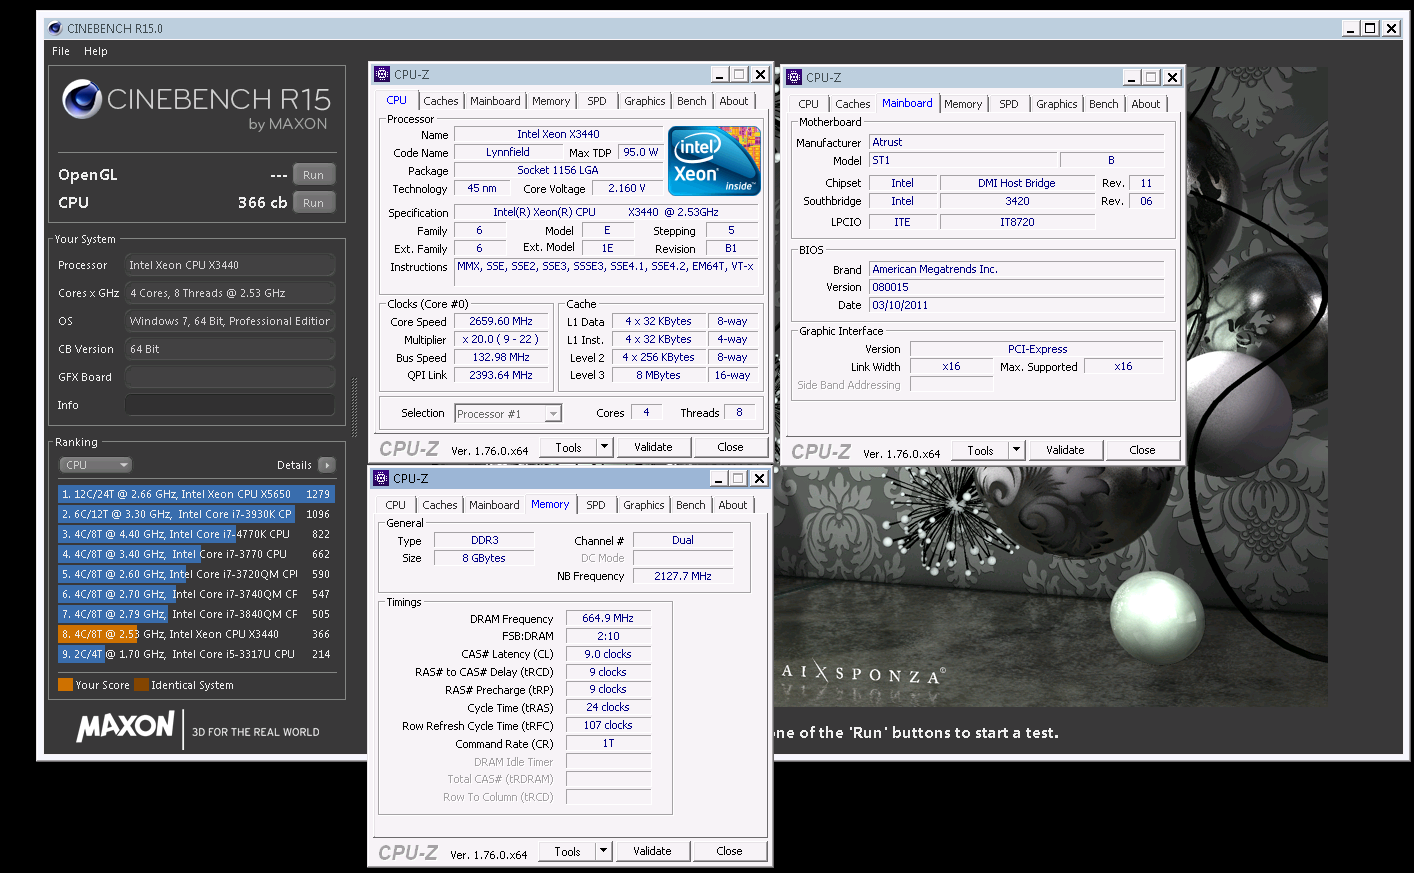Click the Chipset value DMI Host Bridge

click(x=1017, y=183)
